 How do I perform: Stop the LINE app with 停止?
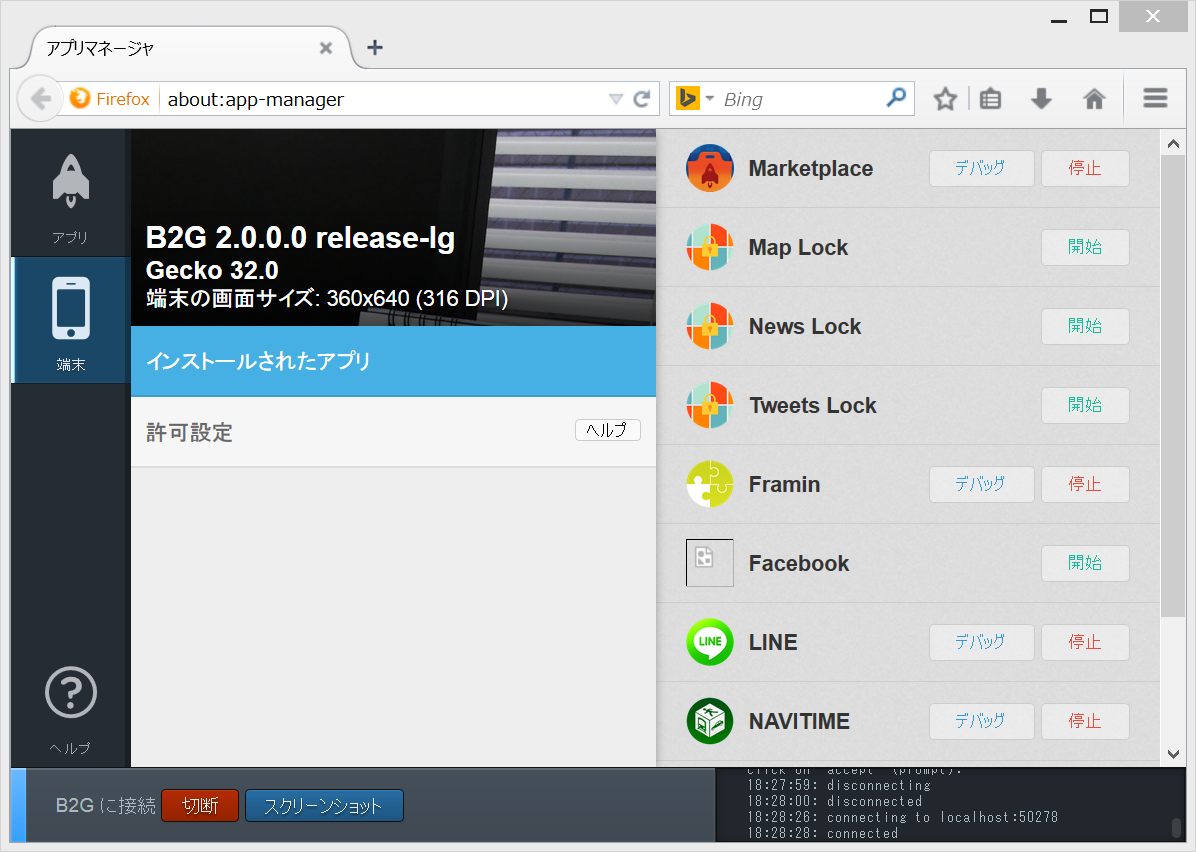pos(1085,642)
